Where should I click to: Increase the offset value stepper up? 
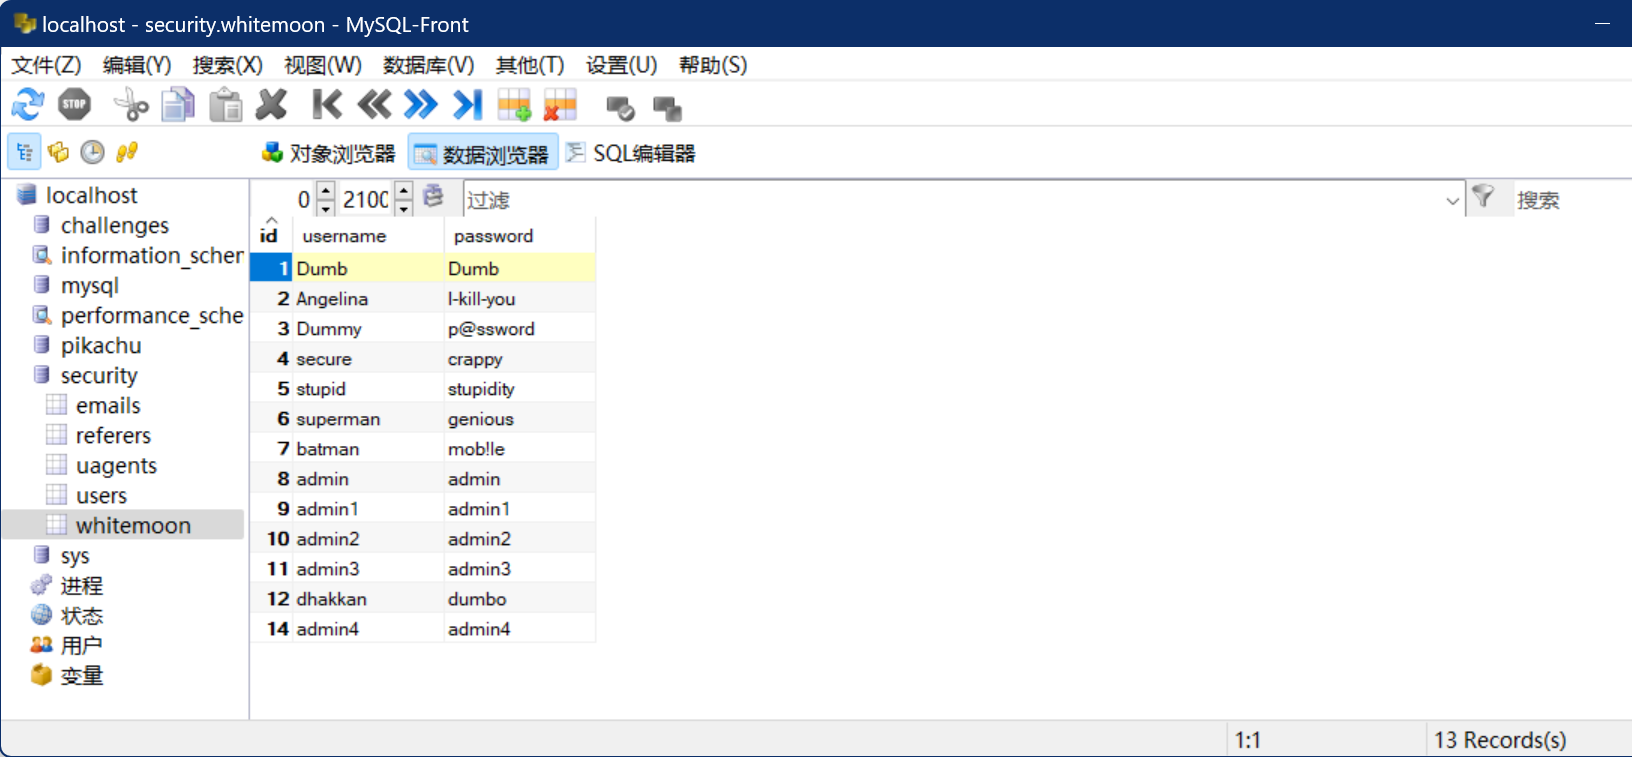(326, 190)
